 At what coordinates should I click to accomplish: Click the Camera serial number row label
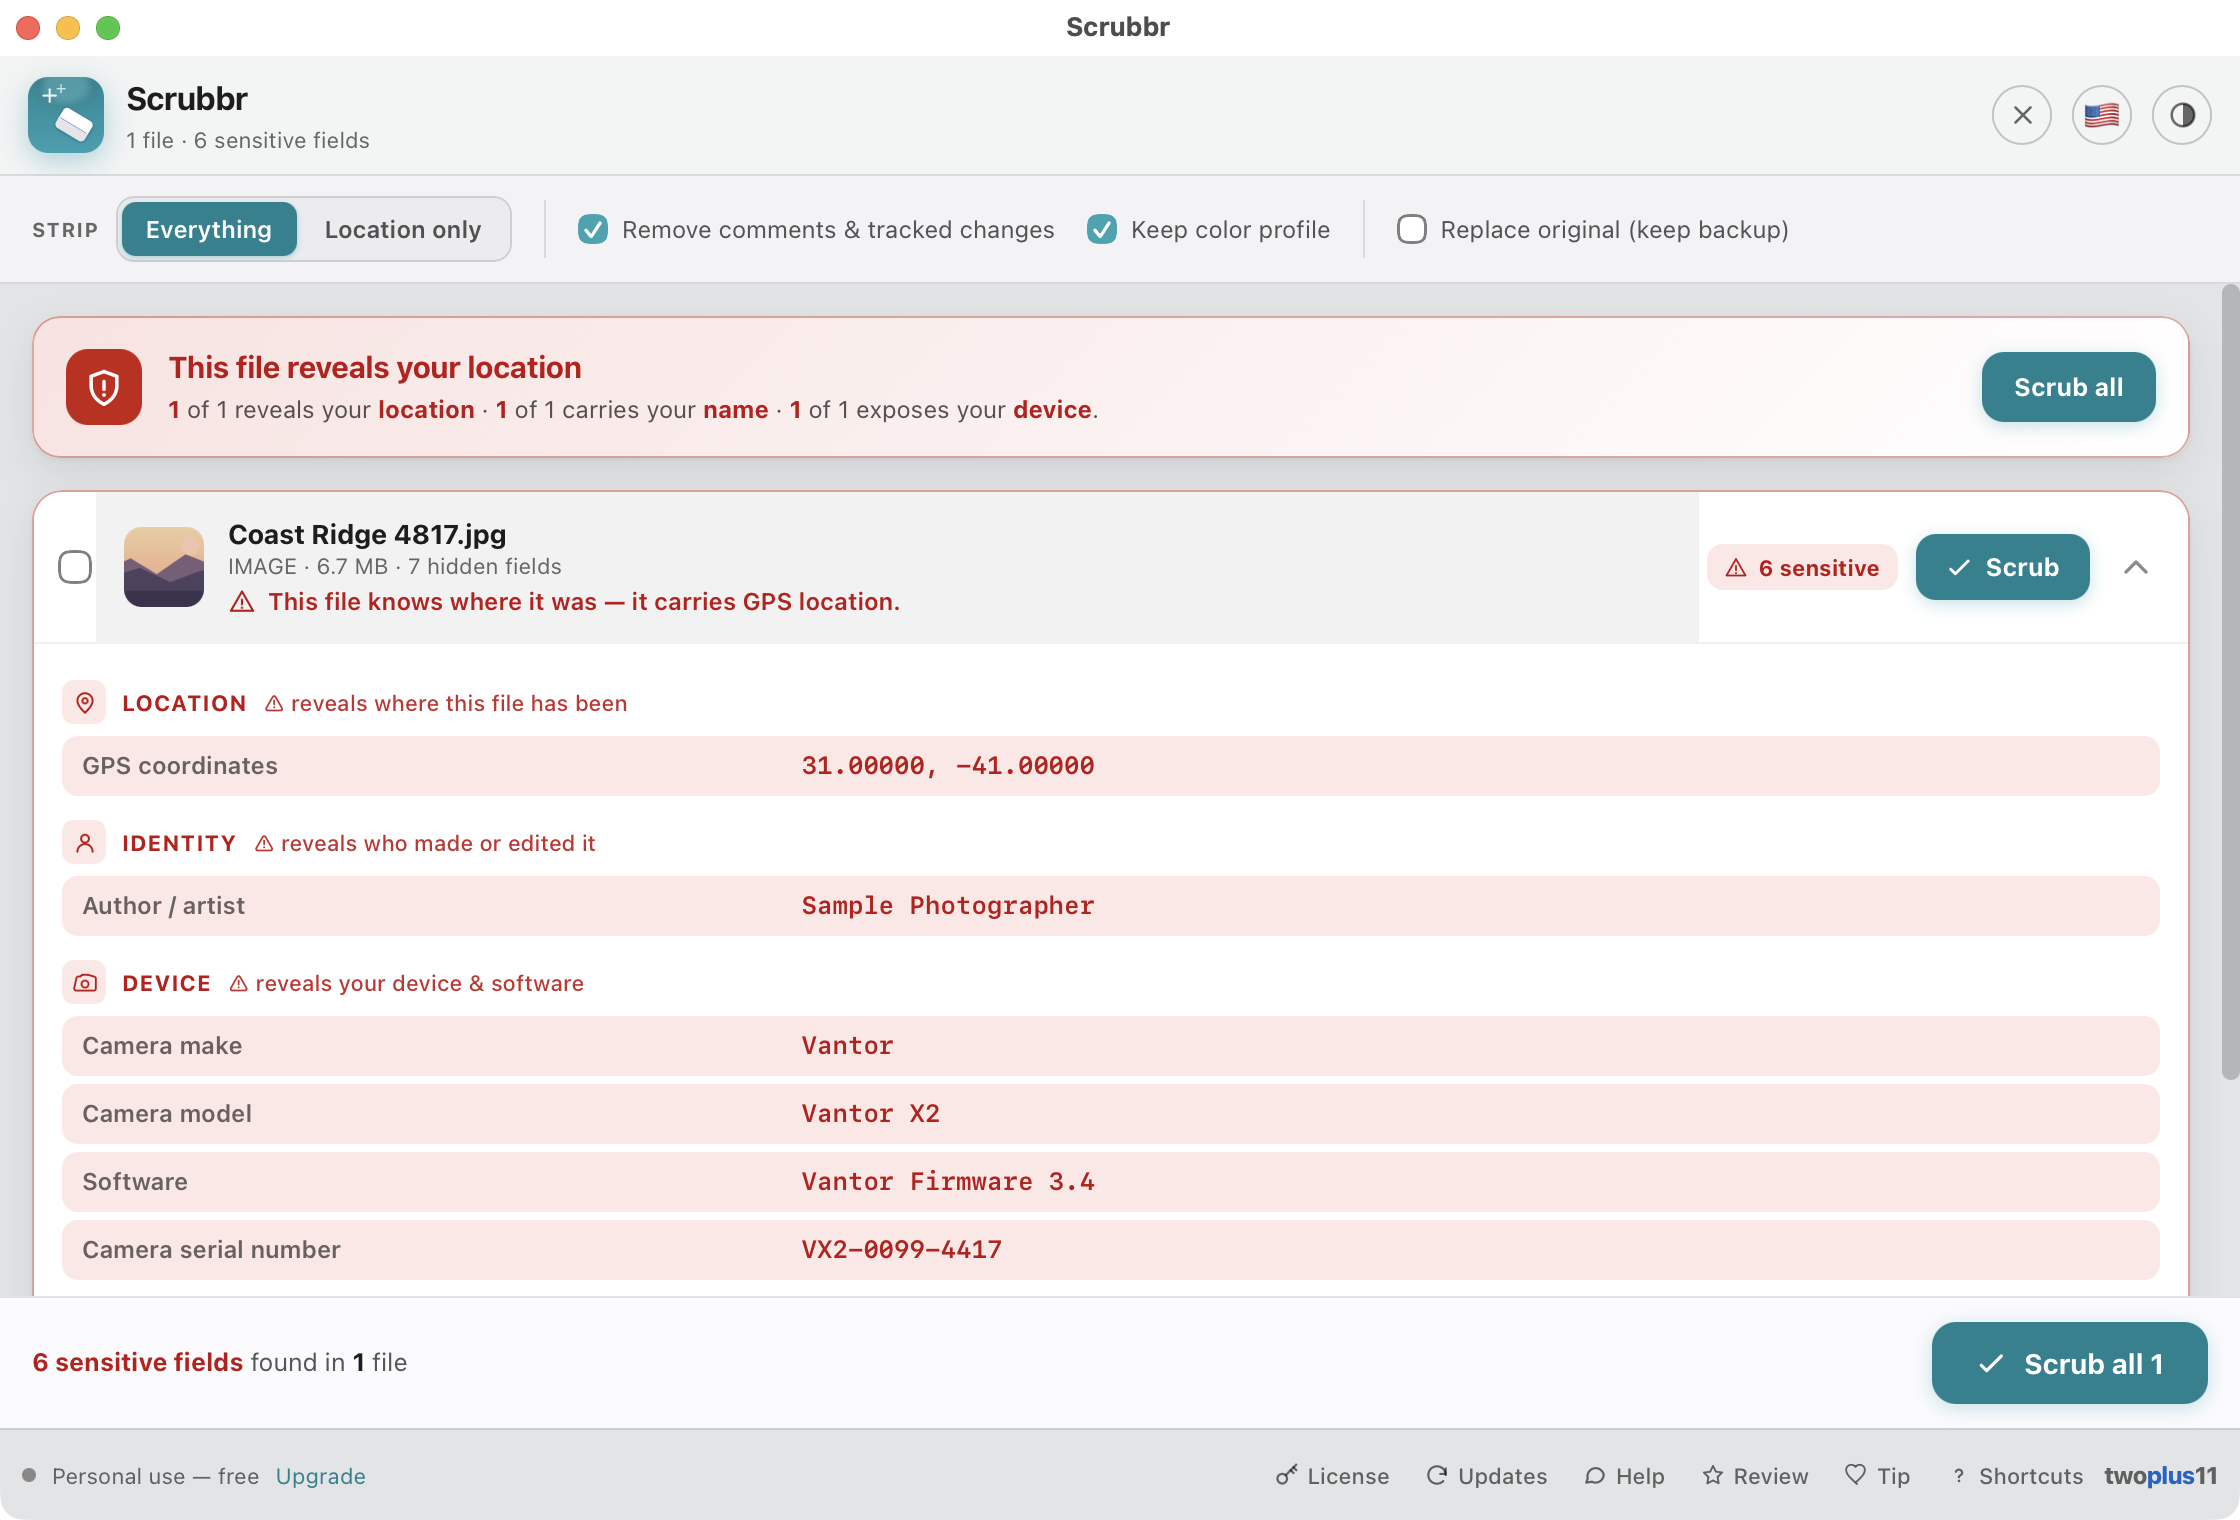pyautogui.click(x=211, y=1250)
